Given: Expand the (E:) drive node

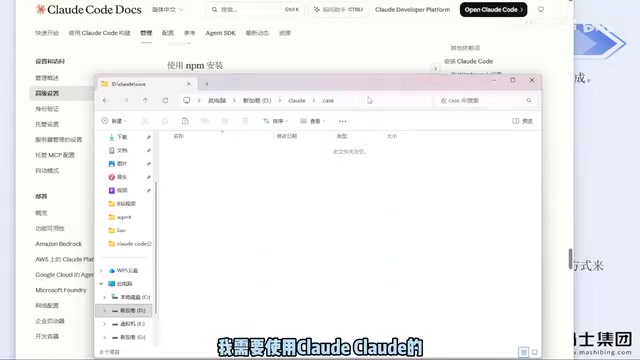Looking at the screenshot, I should (x=104, y=324).
